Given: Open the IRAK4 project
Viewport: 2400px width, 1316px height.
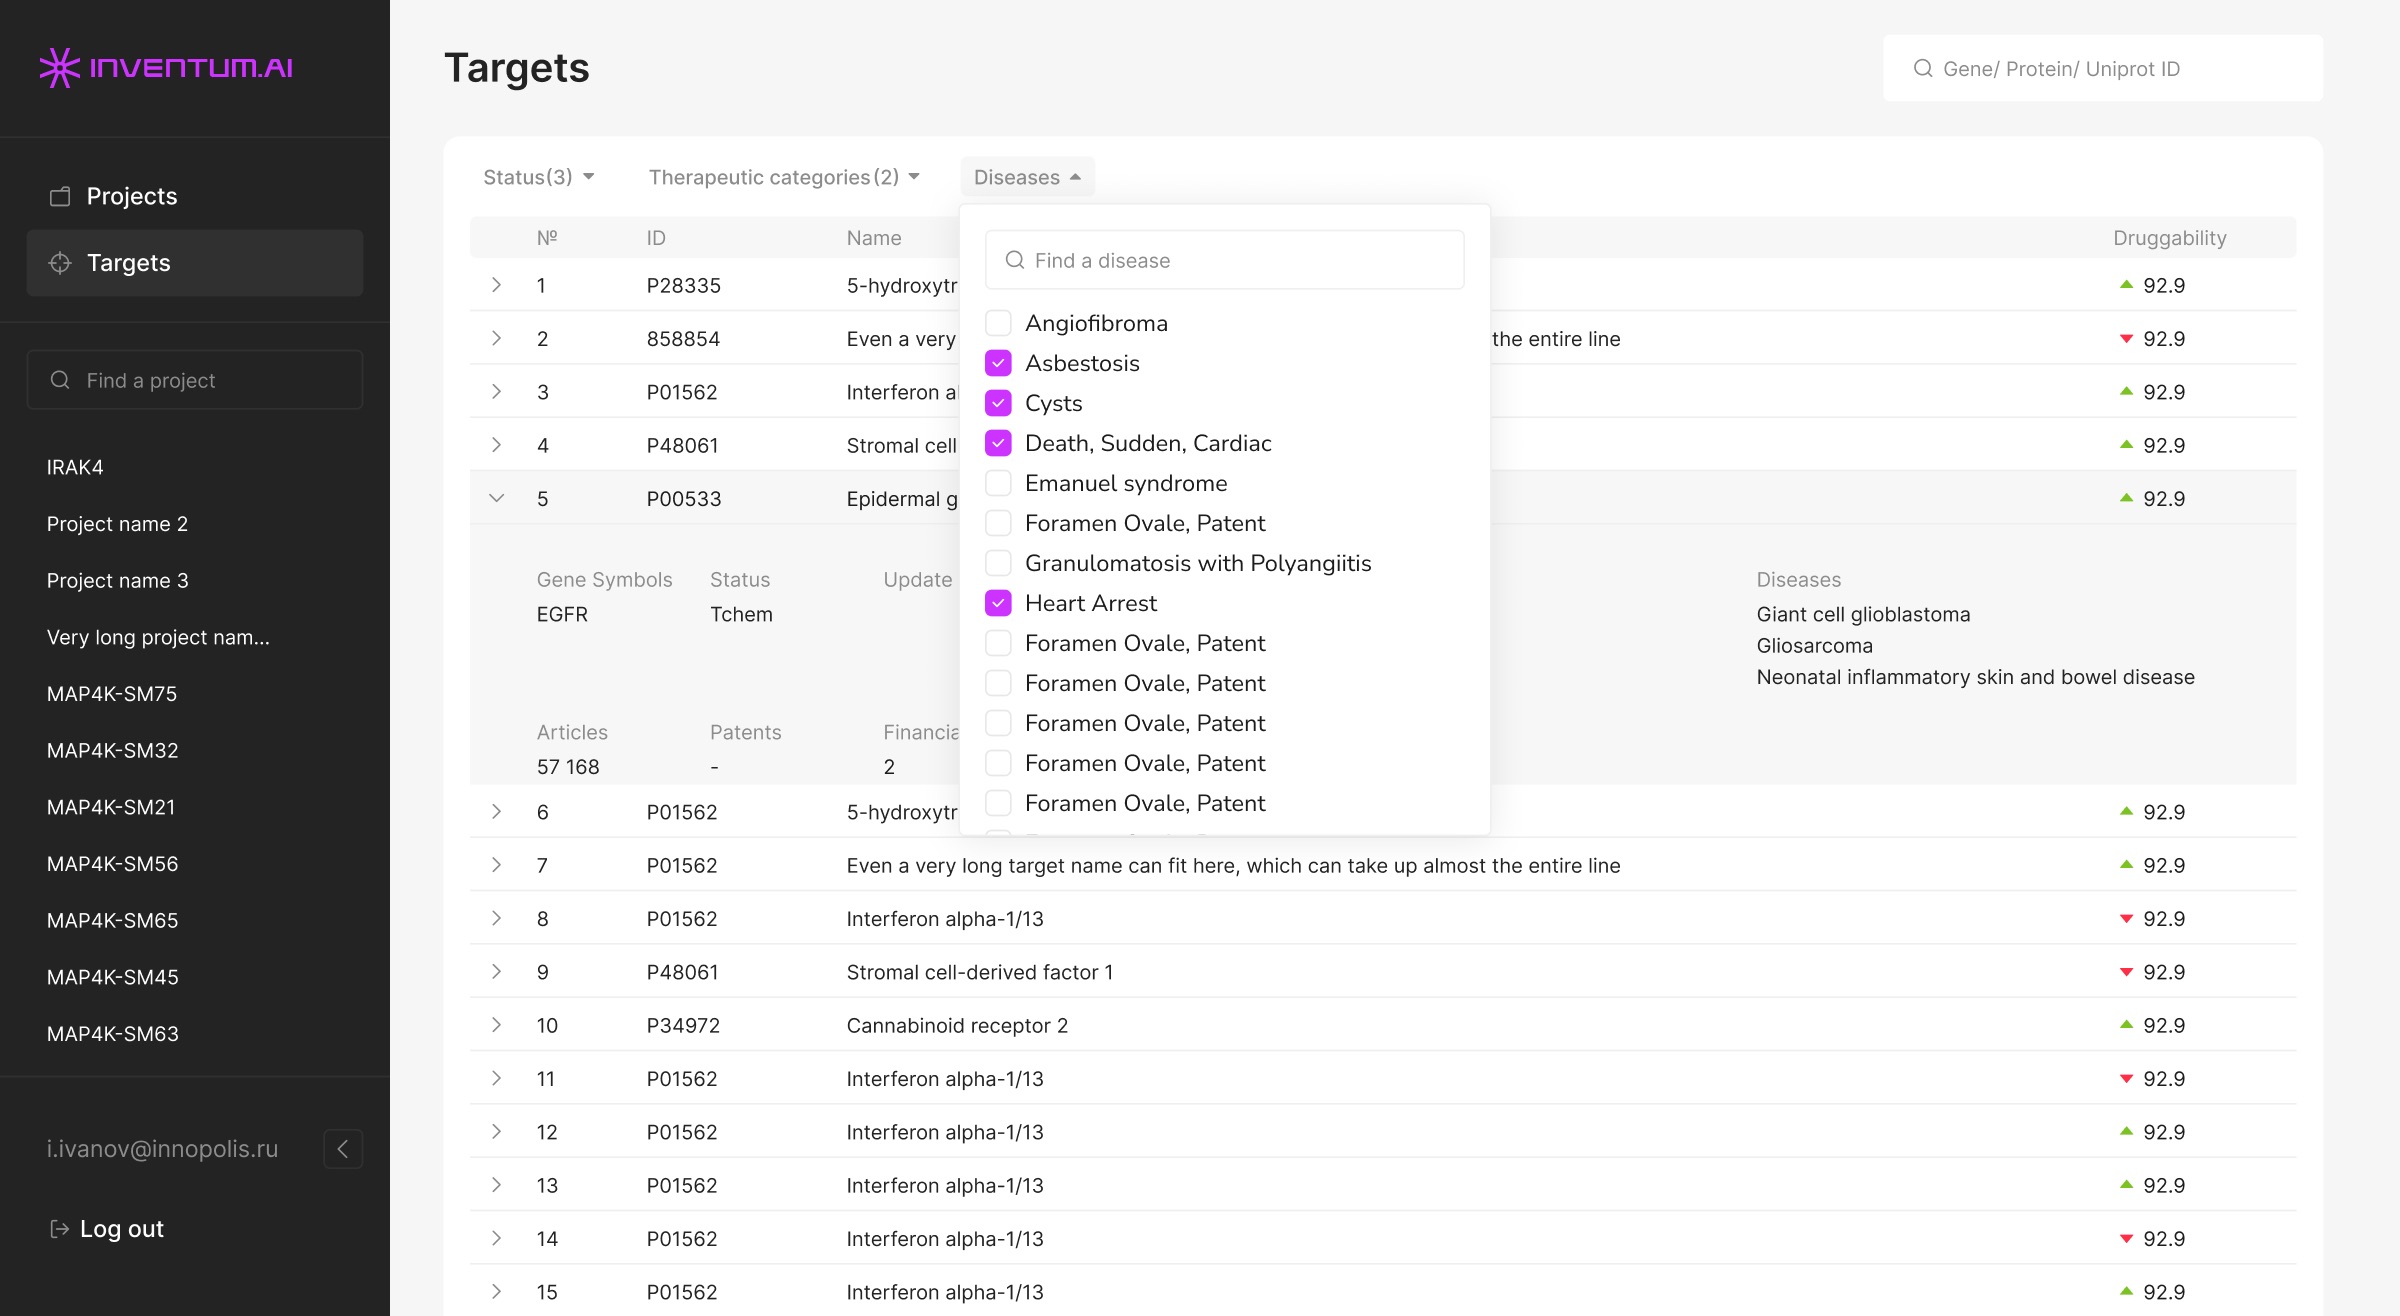Looking at the screenshot, I should pyautogui.click(x=75, y=467).
